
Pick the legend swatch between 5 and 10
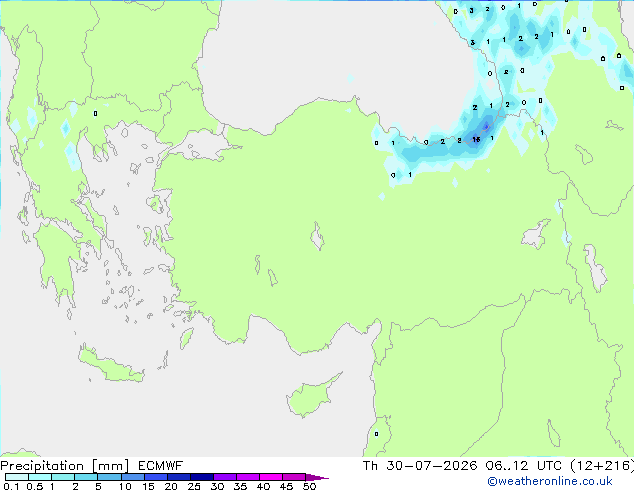pos(109,477)
